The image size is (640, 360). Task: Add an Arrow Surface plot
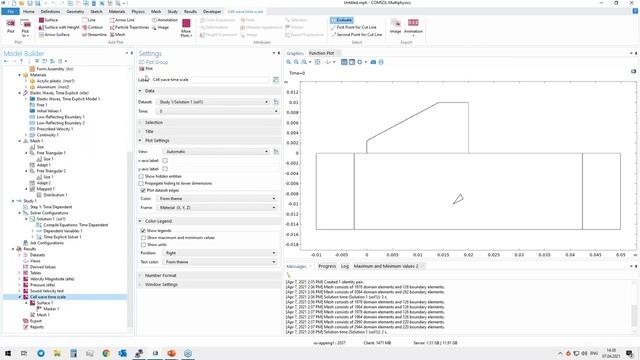(54, 35)
